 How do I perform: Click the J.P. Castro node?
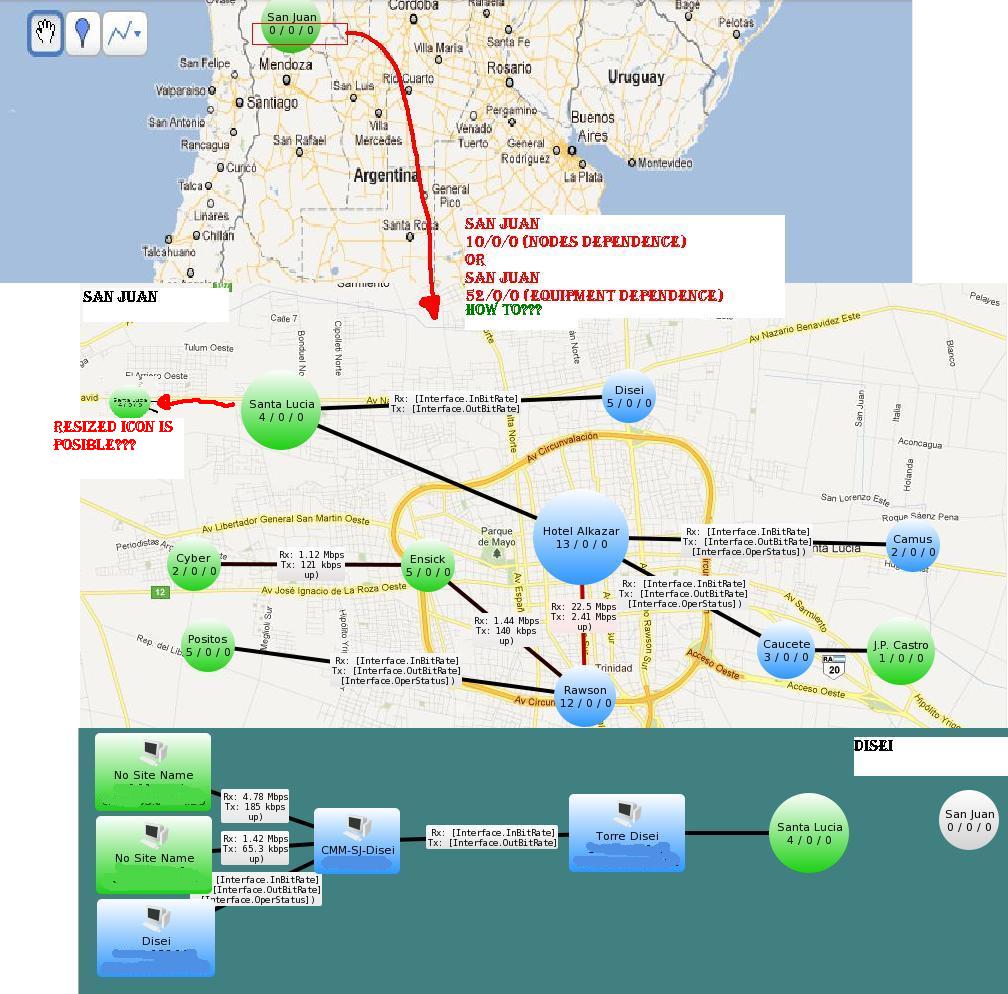901,651
